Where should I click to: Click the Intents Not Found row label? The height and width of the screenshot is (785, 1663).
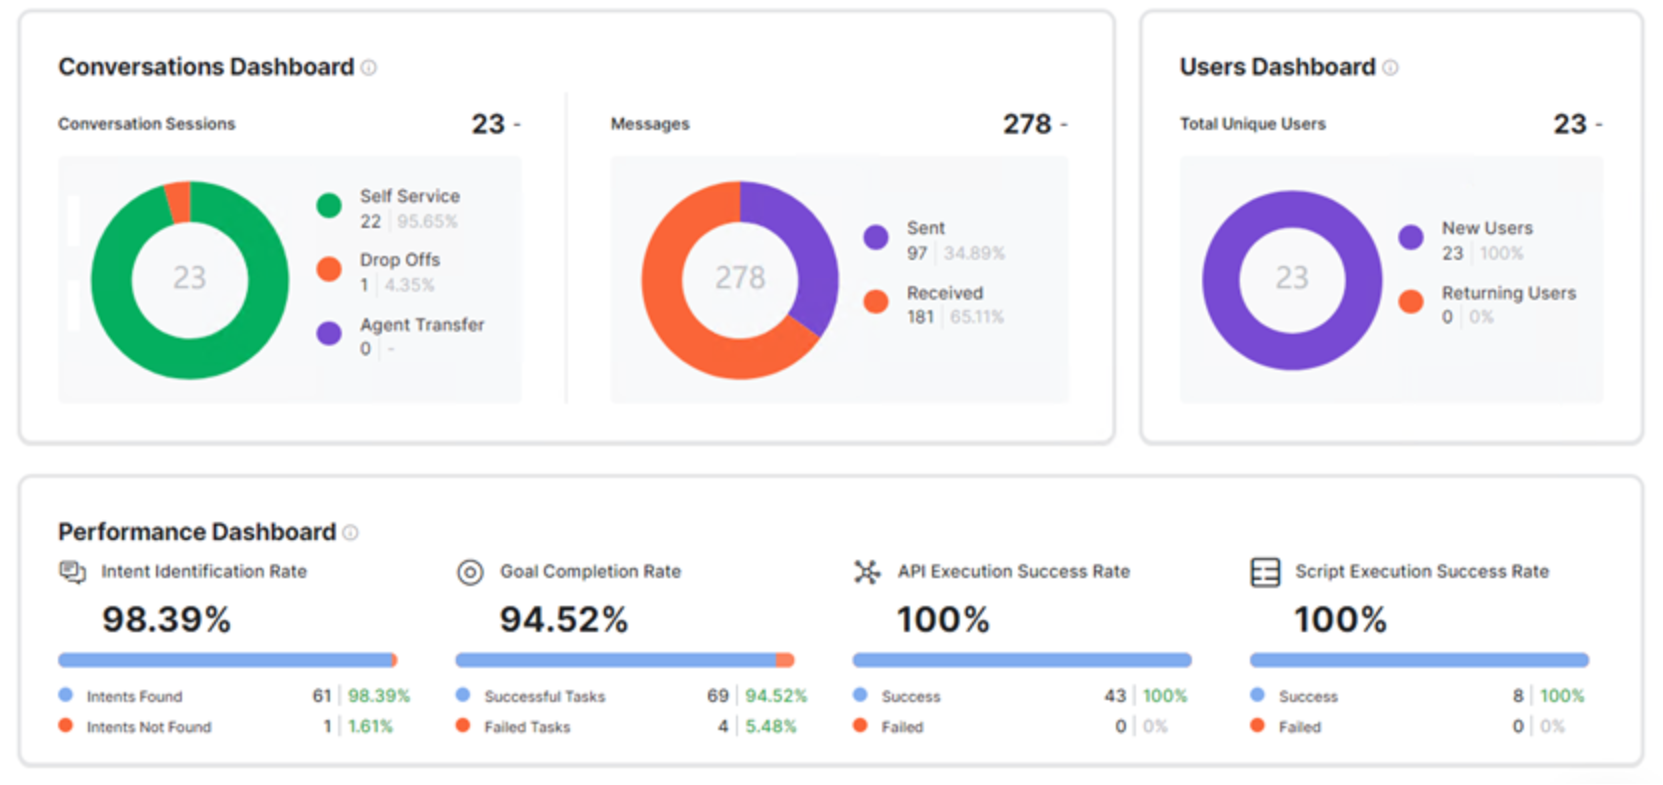pos(149,727)
